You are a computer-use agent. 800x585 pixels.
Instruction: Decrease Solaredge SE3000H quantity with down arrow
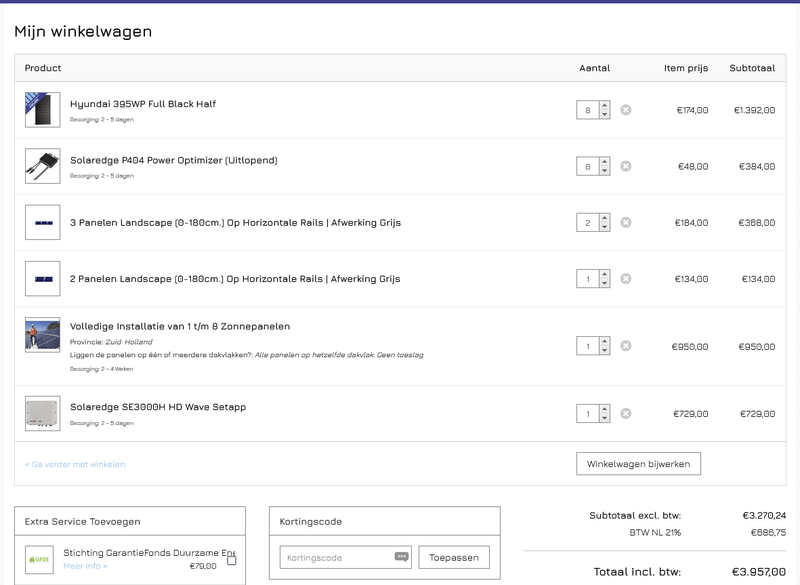click(x=604, y=418)
